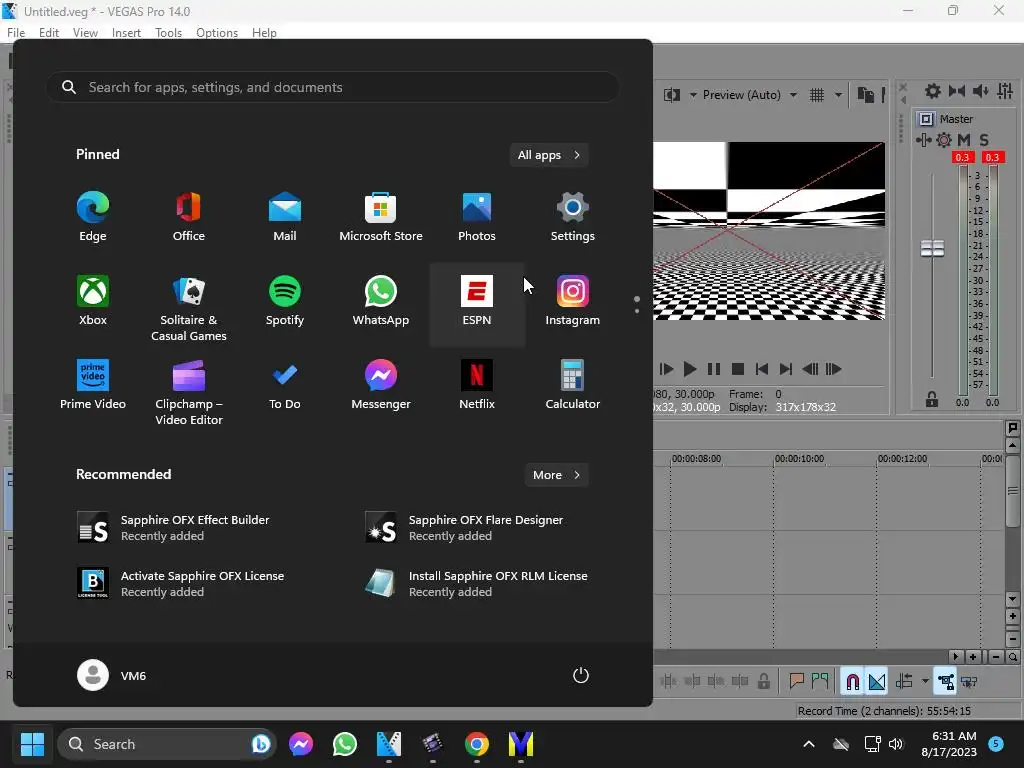Viewport: 1024px width, 768px height.
Task: Toggle Split Screen View in VEGAS preview
Action: coord(672,95)
